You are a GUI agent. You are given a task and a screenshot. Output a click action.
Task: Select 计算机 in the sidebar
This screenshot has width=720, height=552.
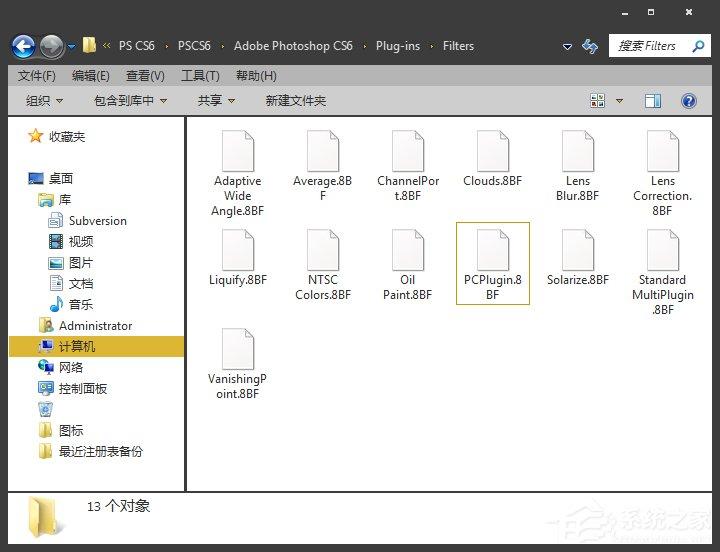[96, 346]
